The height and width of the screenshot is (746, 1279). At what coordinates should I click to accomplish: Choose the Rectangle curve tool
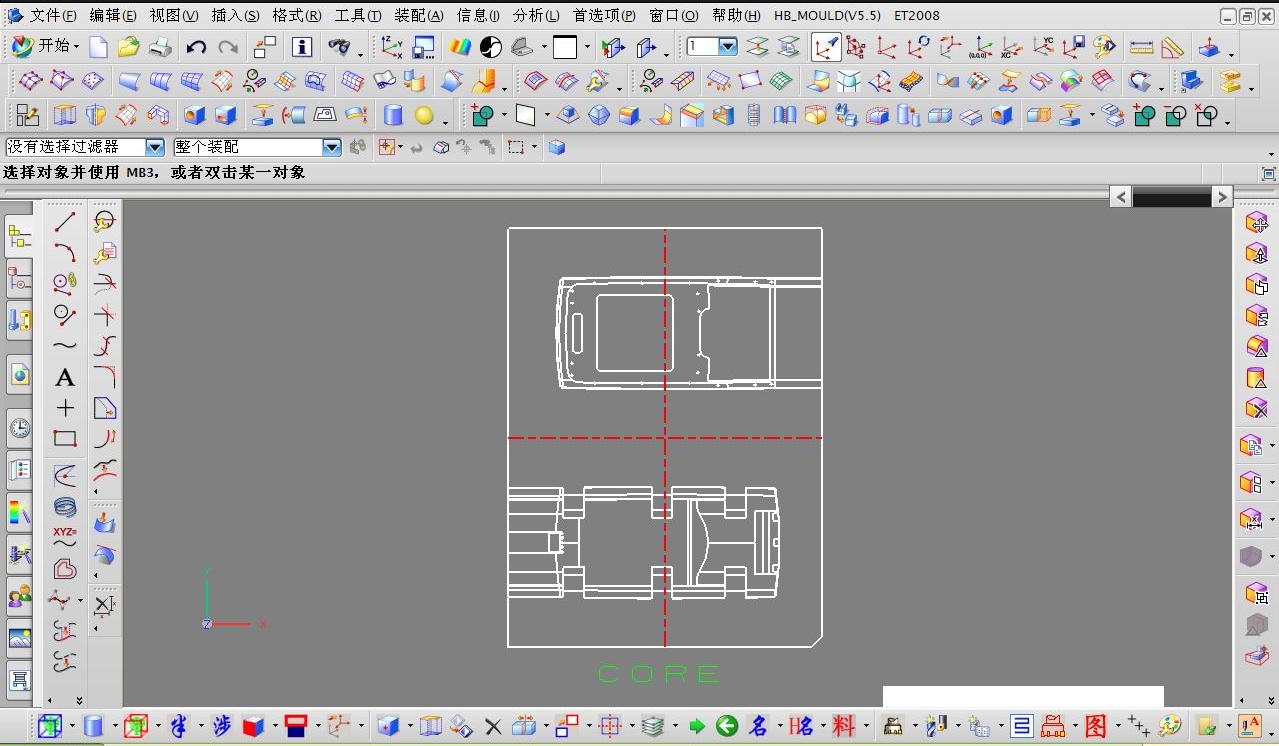pyautogui.click(x=65, y=438)
